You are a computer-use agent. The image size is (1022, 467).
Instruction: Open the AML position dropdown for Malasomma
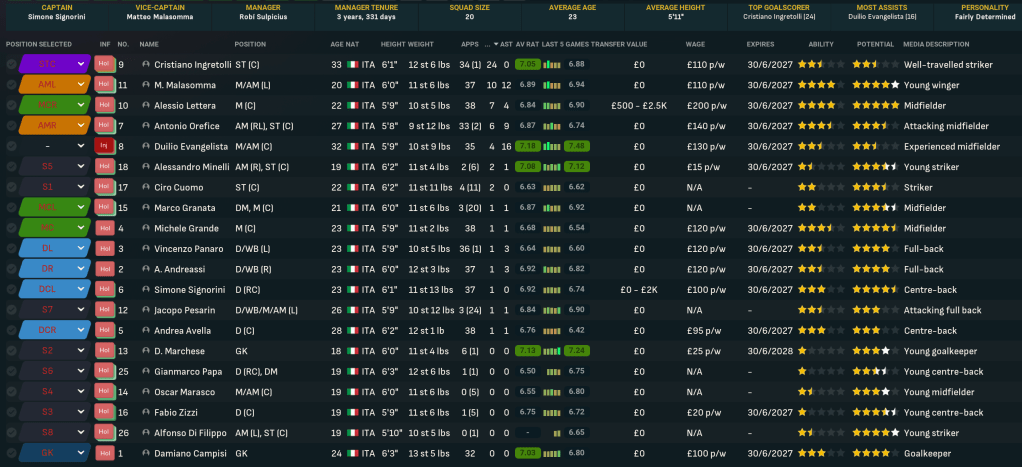coord(81,85)
